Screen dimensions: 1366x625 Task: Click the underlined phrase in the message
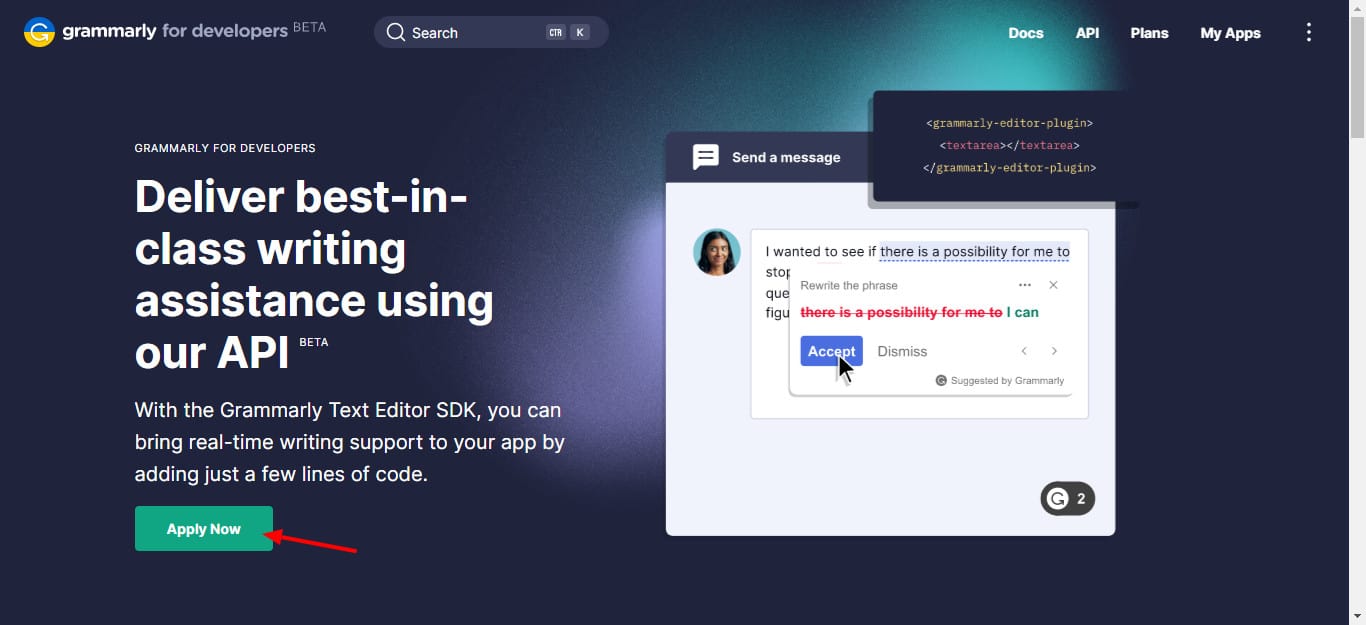point(974,252)
